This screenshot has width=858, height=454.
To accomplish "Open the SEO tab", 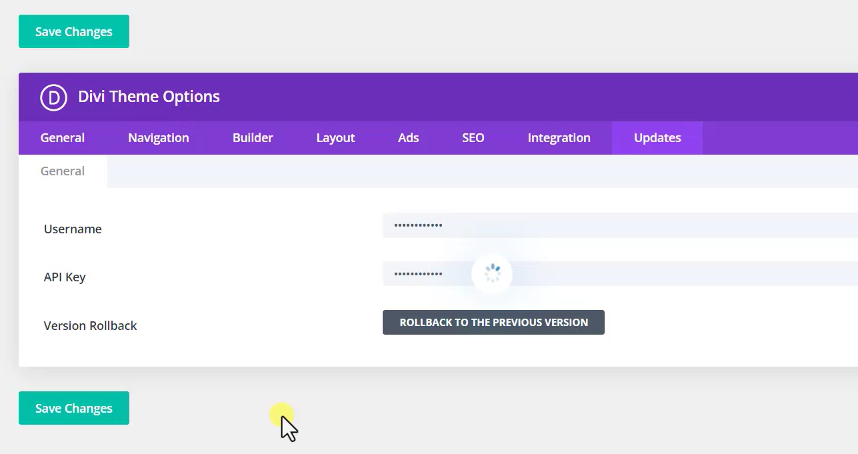I will 473,138.
